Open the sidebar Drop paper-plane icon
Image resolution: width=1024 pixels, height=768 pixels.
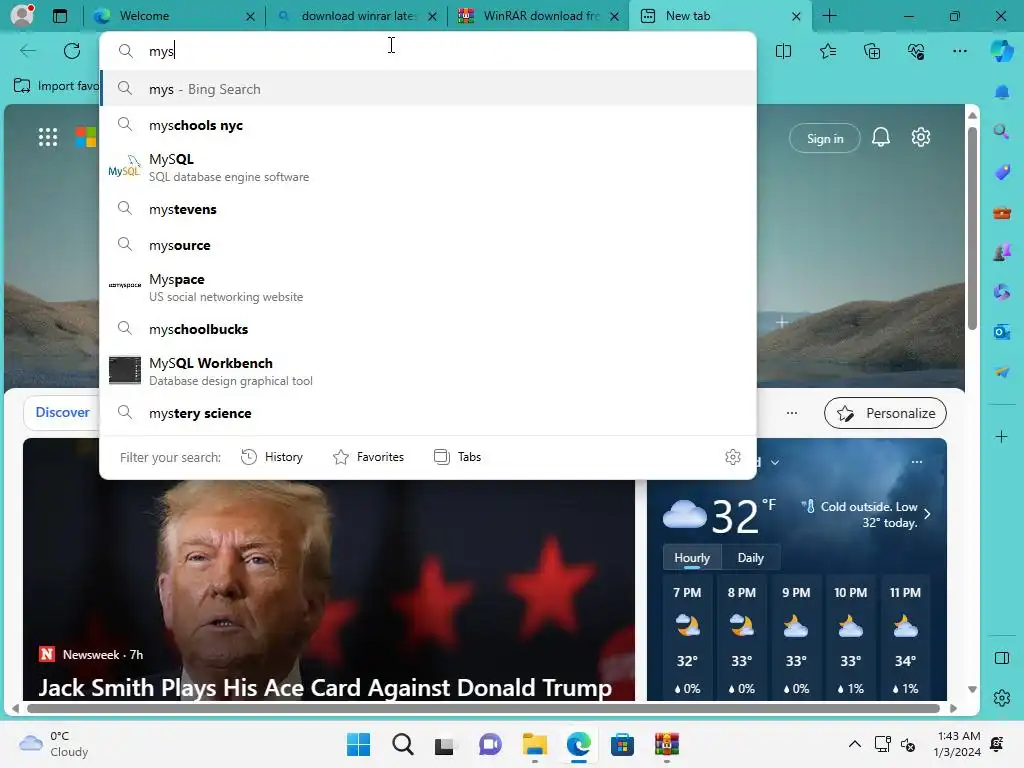1002,372
